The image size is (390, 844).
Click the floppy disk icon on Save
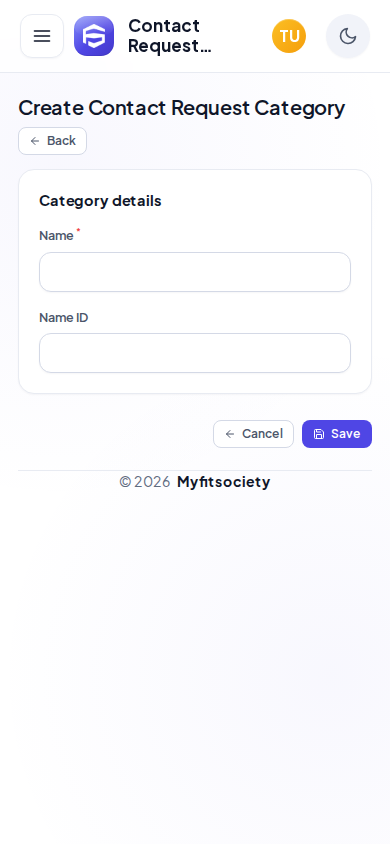[319, 434]
